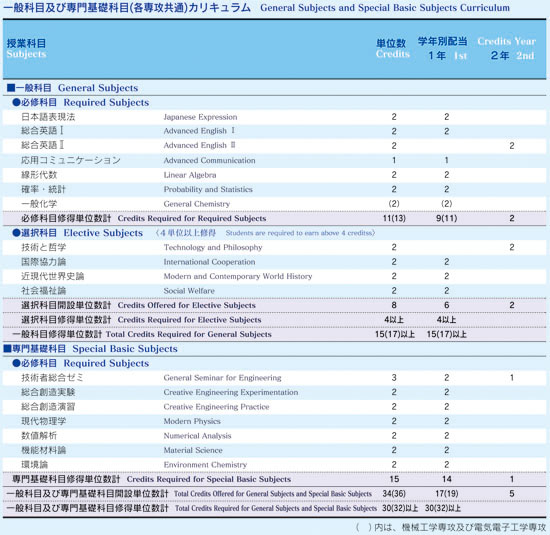Viewport: 550px width, 535px height.
Task: Select 'Linear Algebra' subject
Action: coord(190,175)
